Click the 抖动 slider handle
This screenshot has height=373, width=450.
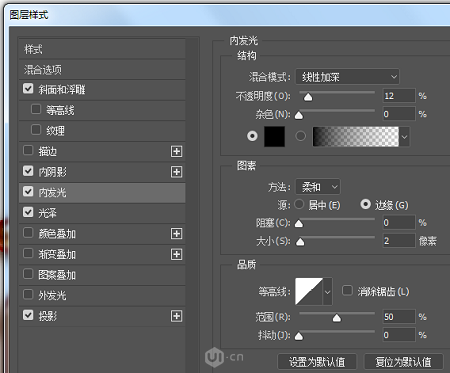tap(299, 336)
